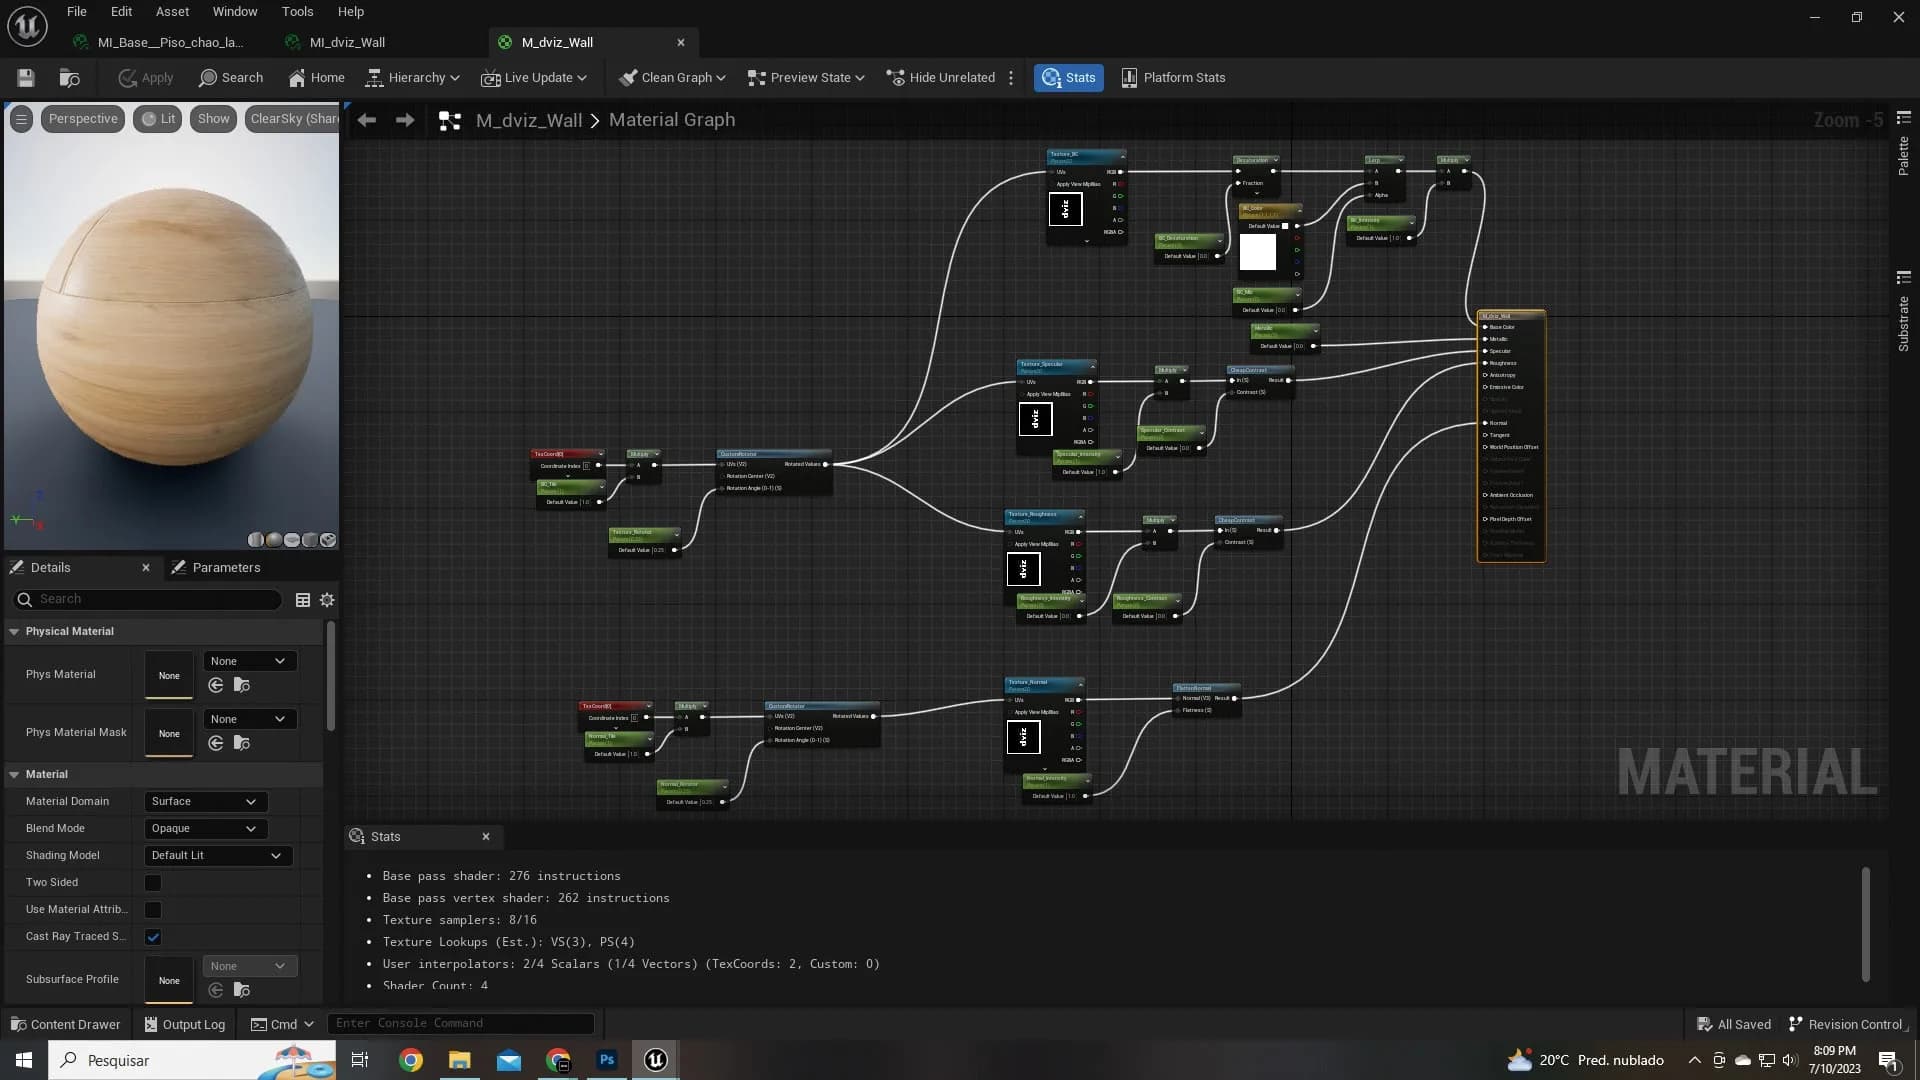
Task: Open Photoshop from Windows taskbar
Action: coord(607,1060)
